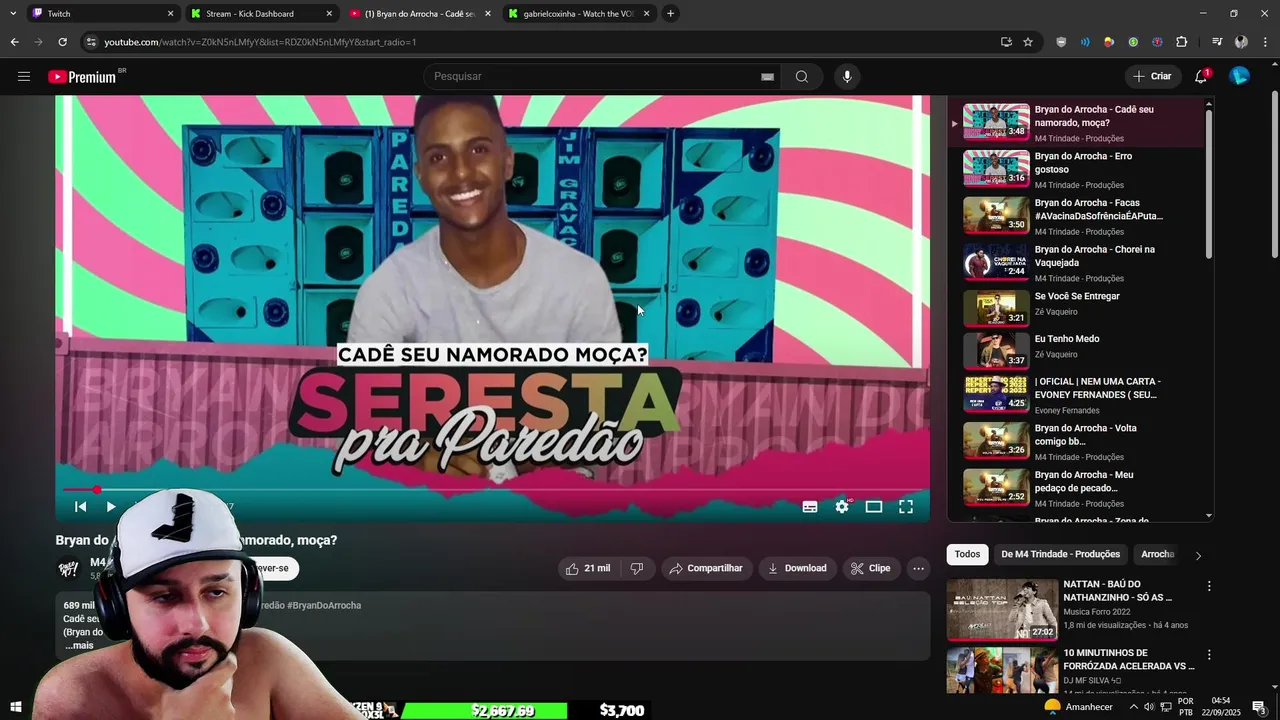The width and height of the screenshot is (1280, 720).
Task: Reload the page
Action: coord(62,42)
